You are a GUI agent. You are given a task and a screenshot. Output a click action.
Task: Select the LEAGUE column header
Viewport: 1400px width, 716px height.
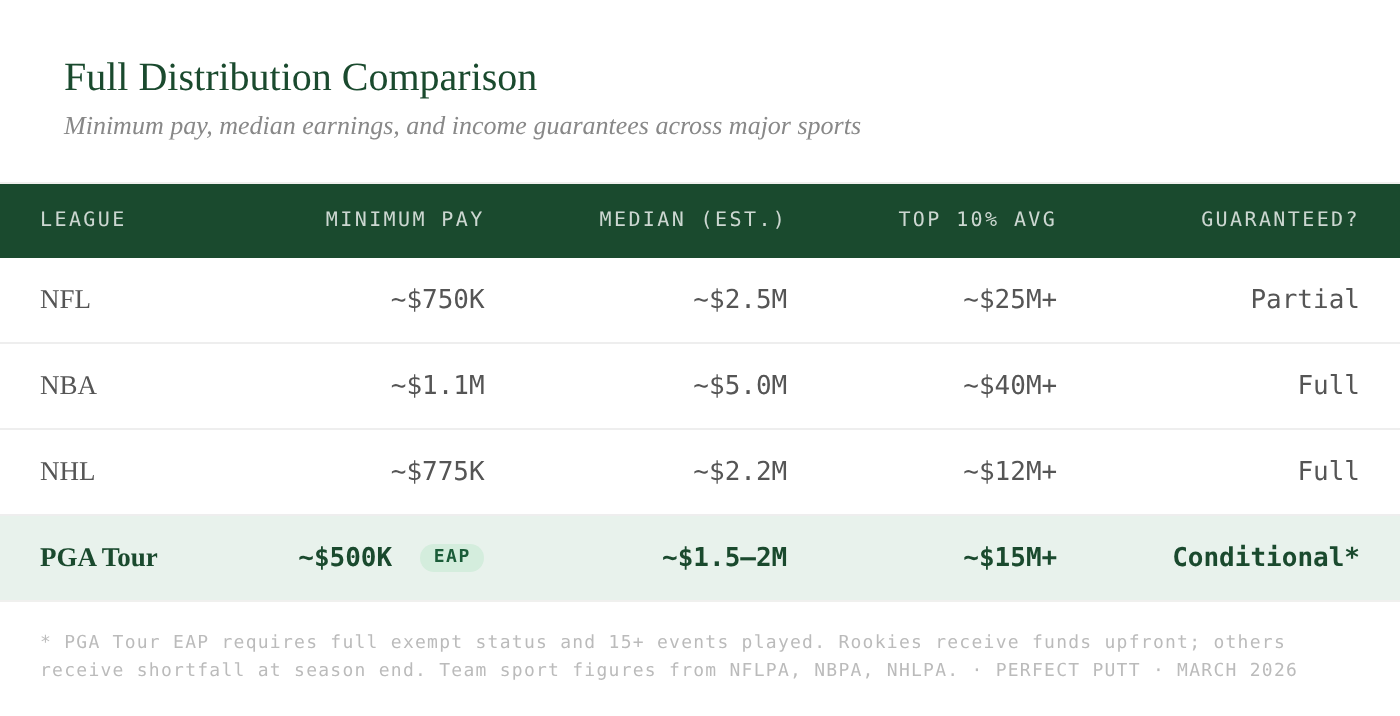[x=83, y=220]
